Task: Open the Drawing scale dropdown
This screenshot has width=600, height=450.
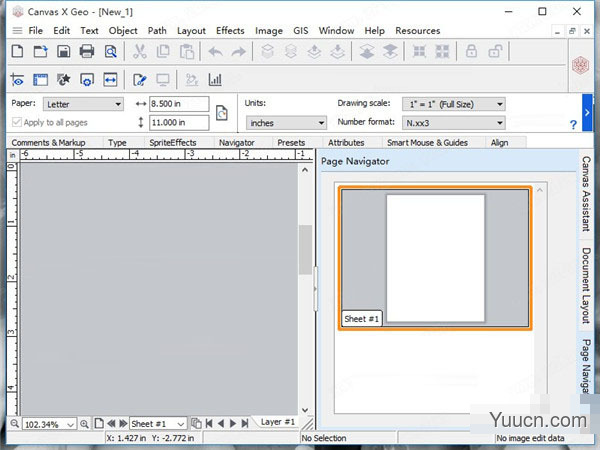Action: (x=453, y=104)
